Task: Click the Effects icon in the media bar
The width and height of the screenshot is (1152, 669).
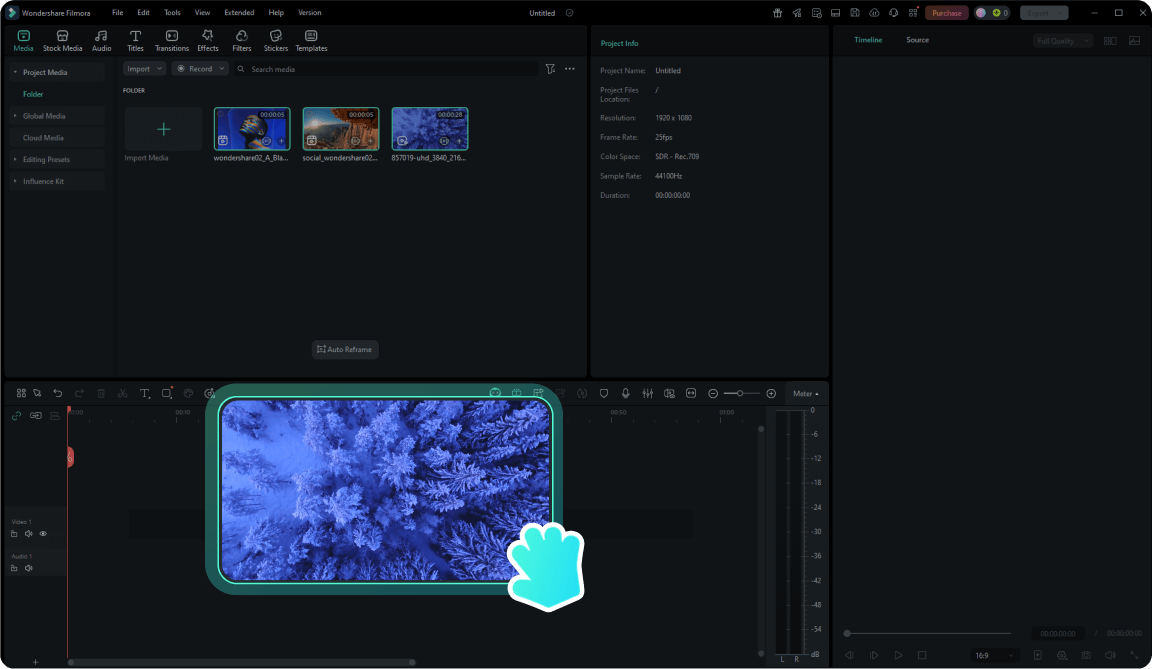Action: [207, 40]
